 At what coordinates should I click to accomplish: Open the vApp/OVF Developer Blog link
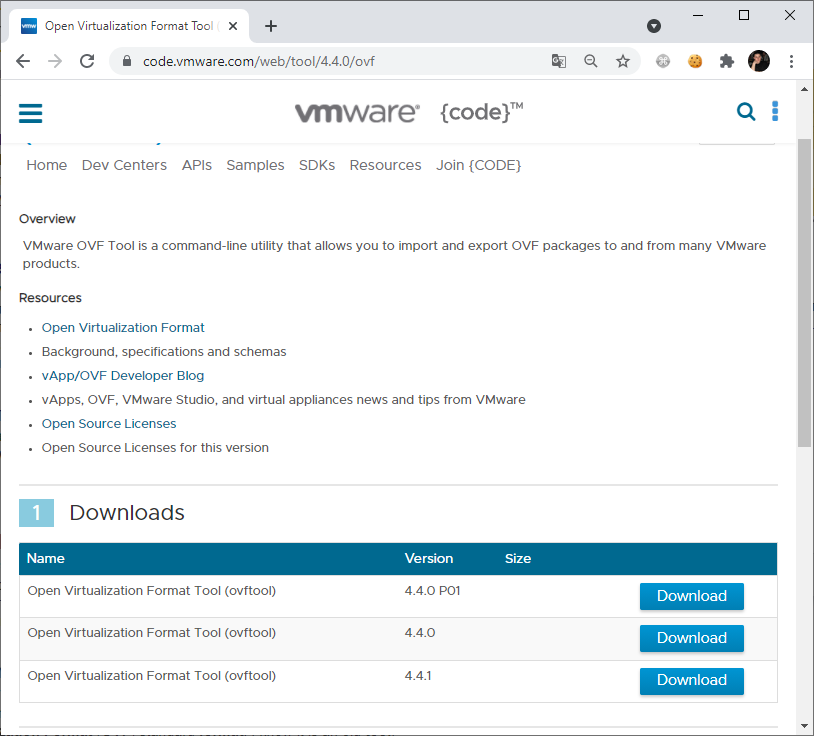point(123,375)
